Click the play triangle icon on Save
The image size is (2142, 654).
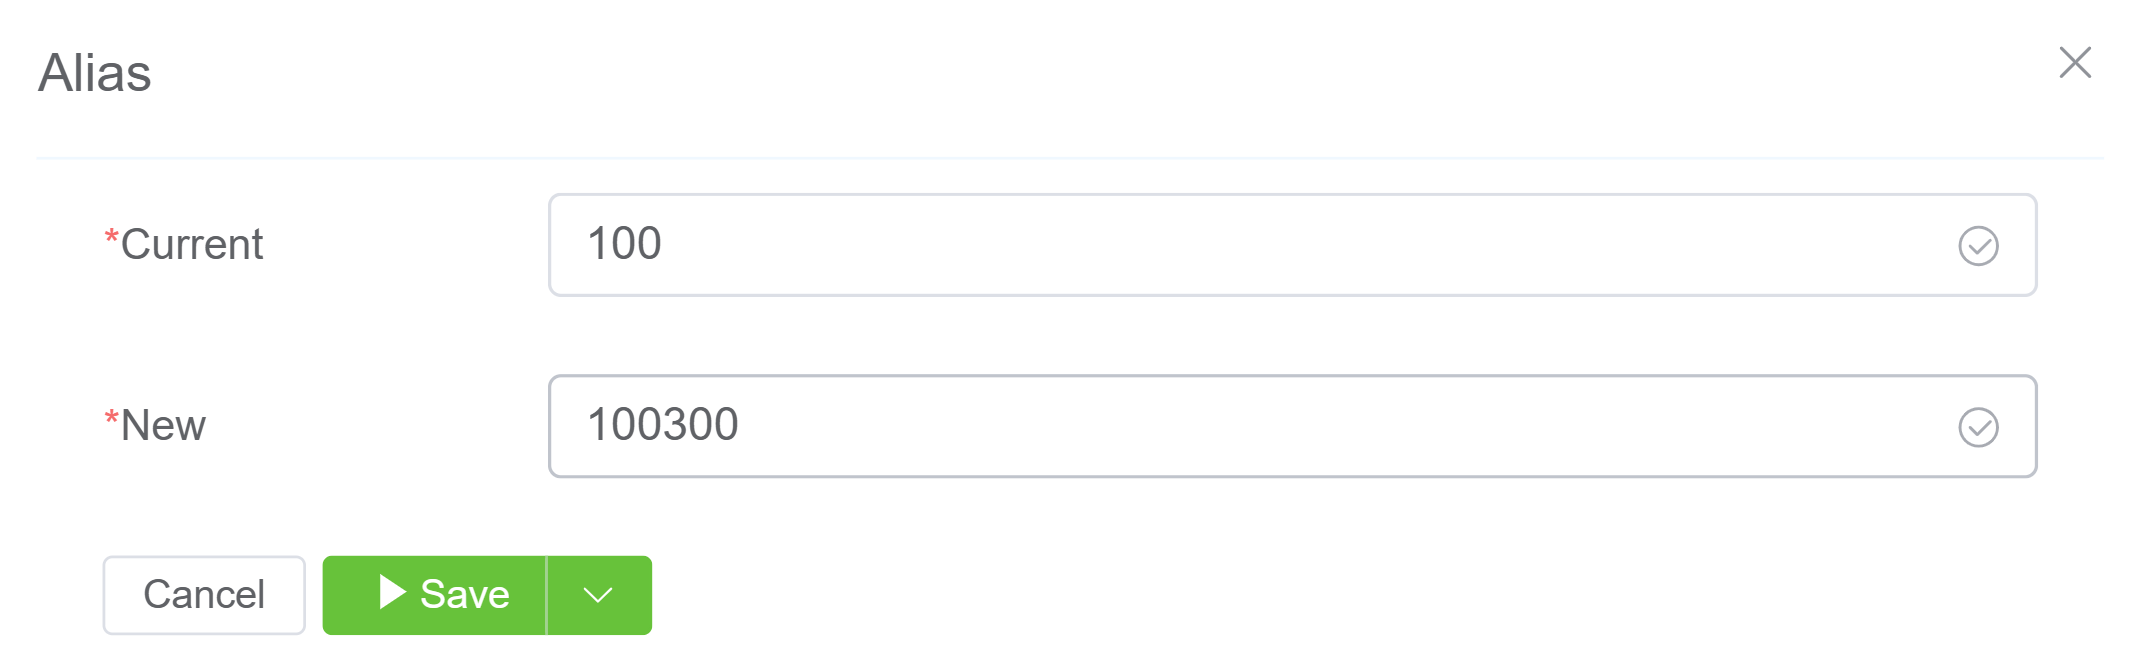pyautogui.click(x=392, y=593)
